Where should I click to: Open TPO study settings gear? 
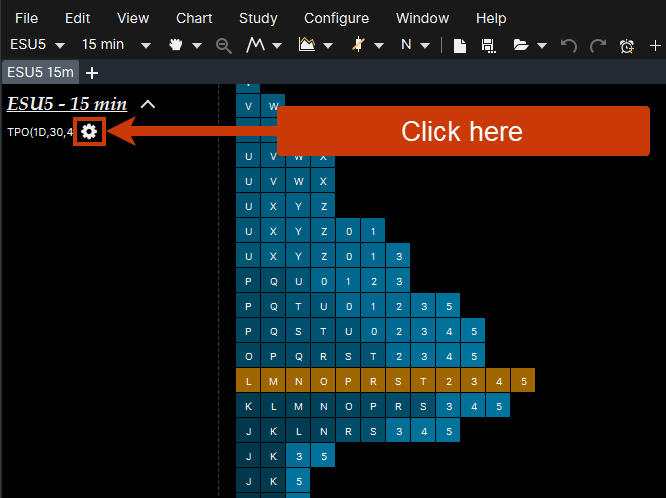tap(89, 131)
